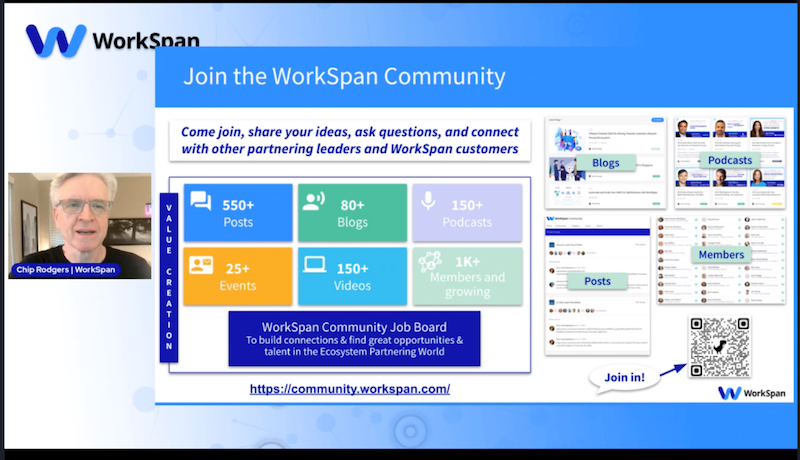Click the laptop icon on Videos tile
The width and height of the screenshot is (800, 460).
pyautogui.click(x=315, y=265)
